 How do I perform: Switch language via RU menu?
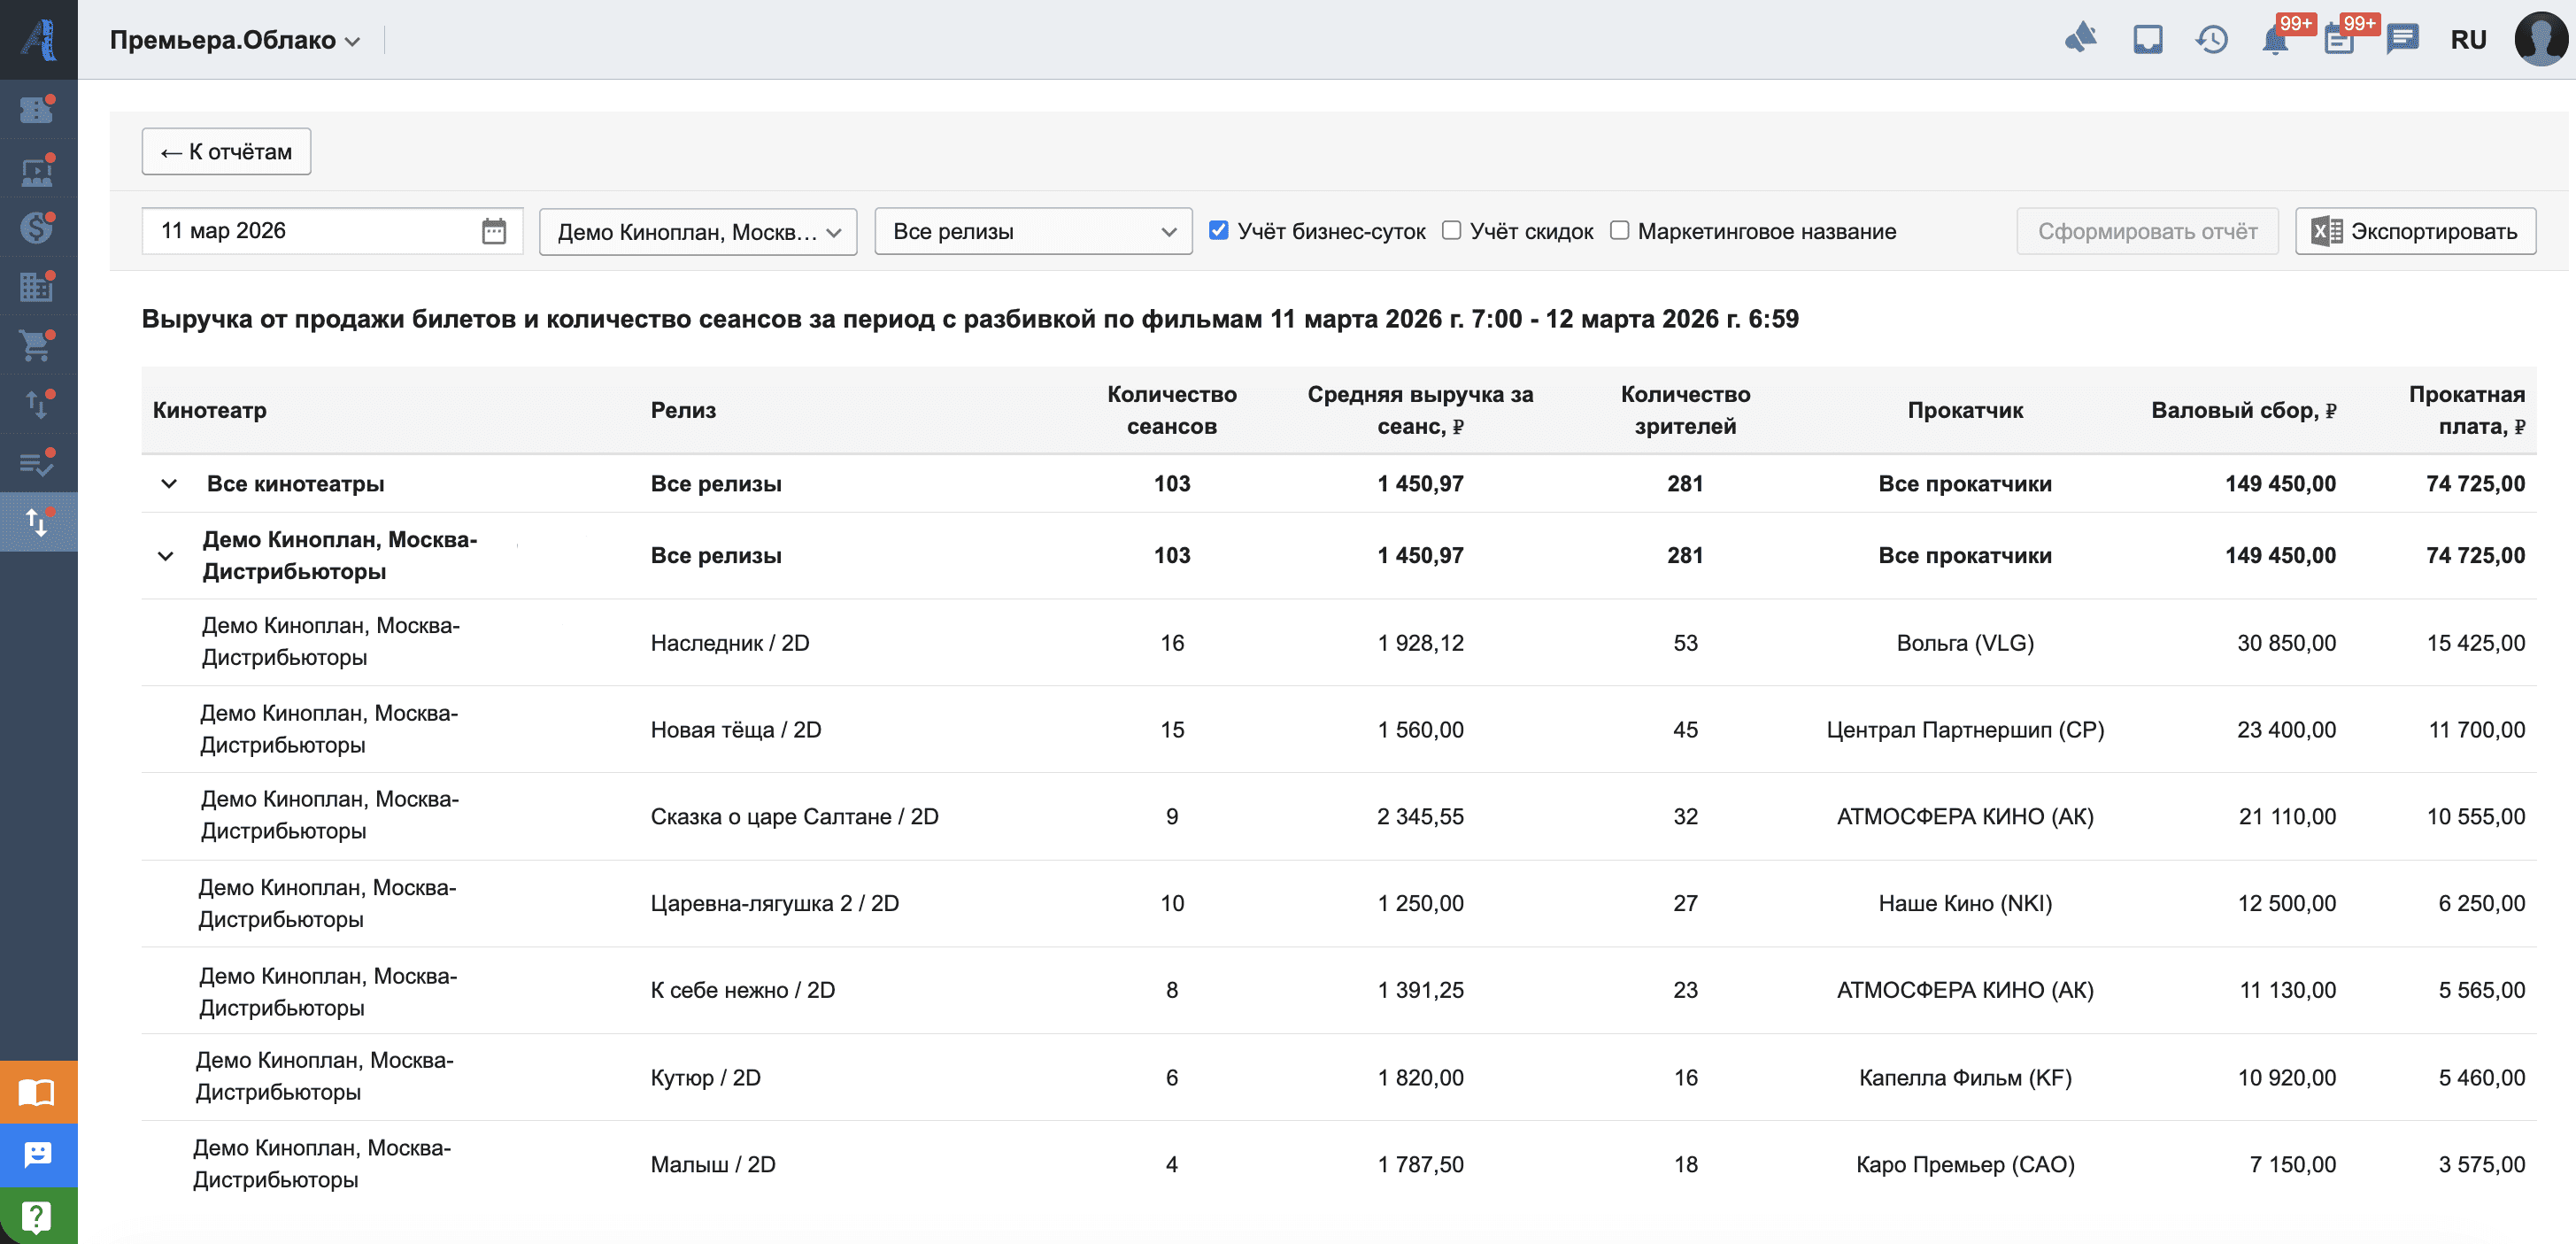point(2467,40)
